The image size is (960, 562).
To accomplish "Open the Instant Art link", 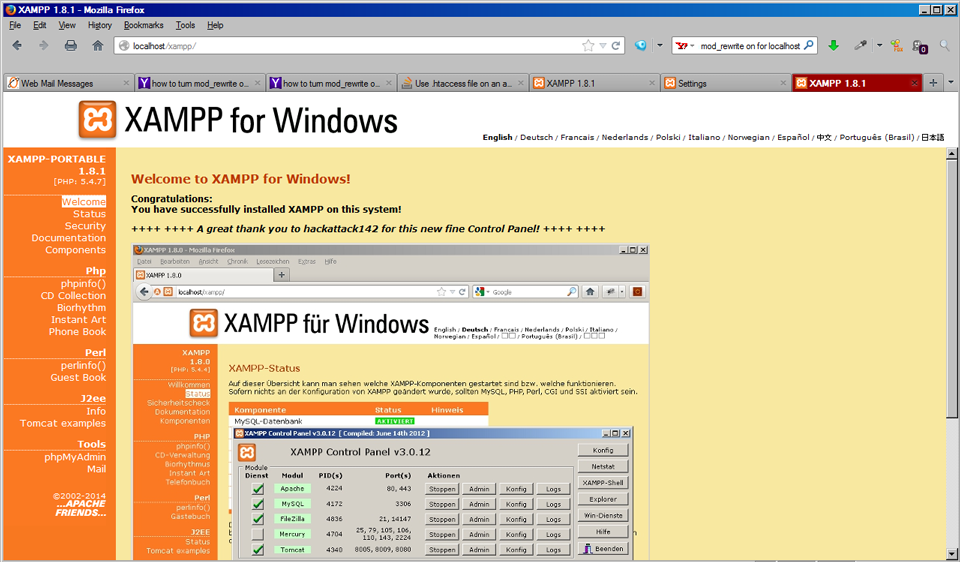I will point(78,320).
